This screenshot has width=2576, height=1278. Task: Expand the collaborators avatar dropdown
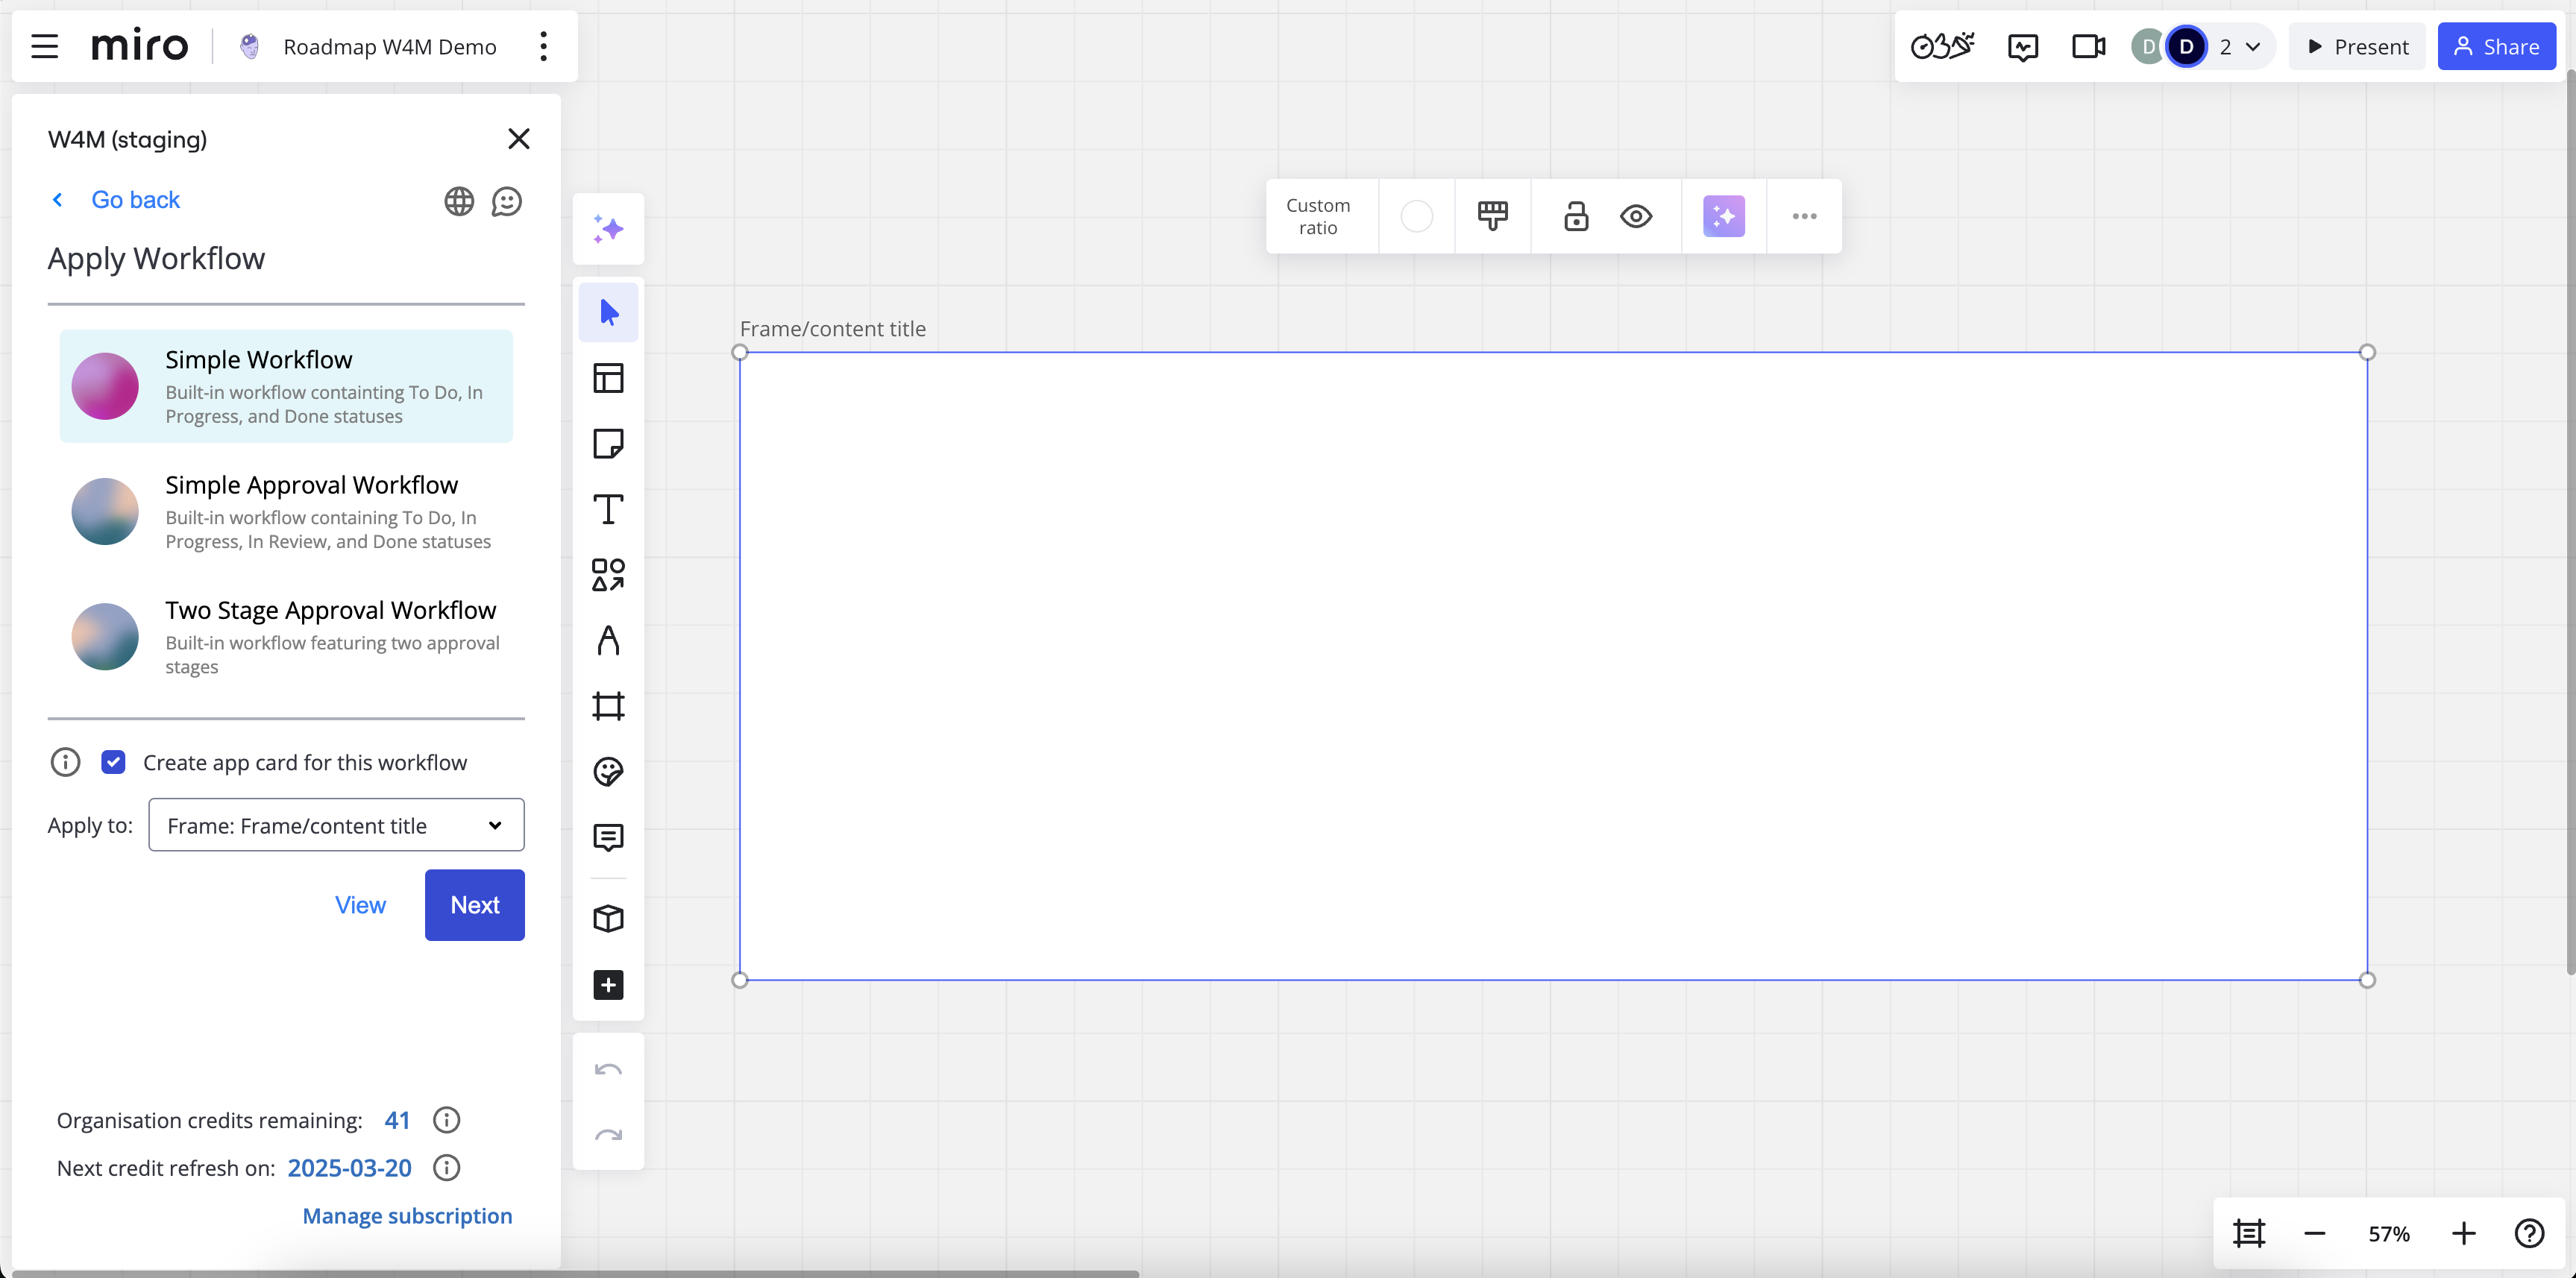click(2252, 46)
